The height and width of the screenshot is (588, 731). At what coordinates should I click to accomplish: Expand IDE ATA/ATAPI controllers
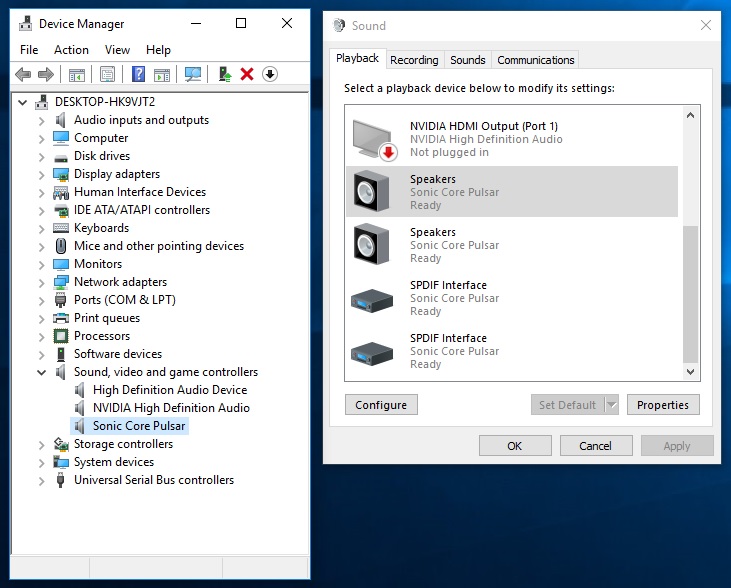coord(41,211)
